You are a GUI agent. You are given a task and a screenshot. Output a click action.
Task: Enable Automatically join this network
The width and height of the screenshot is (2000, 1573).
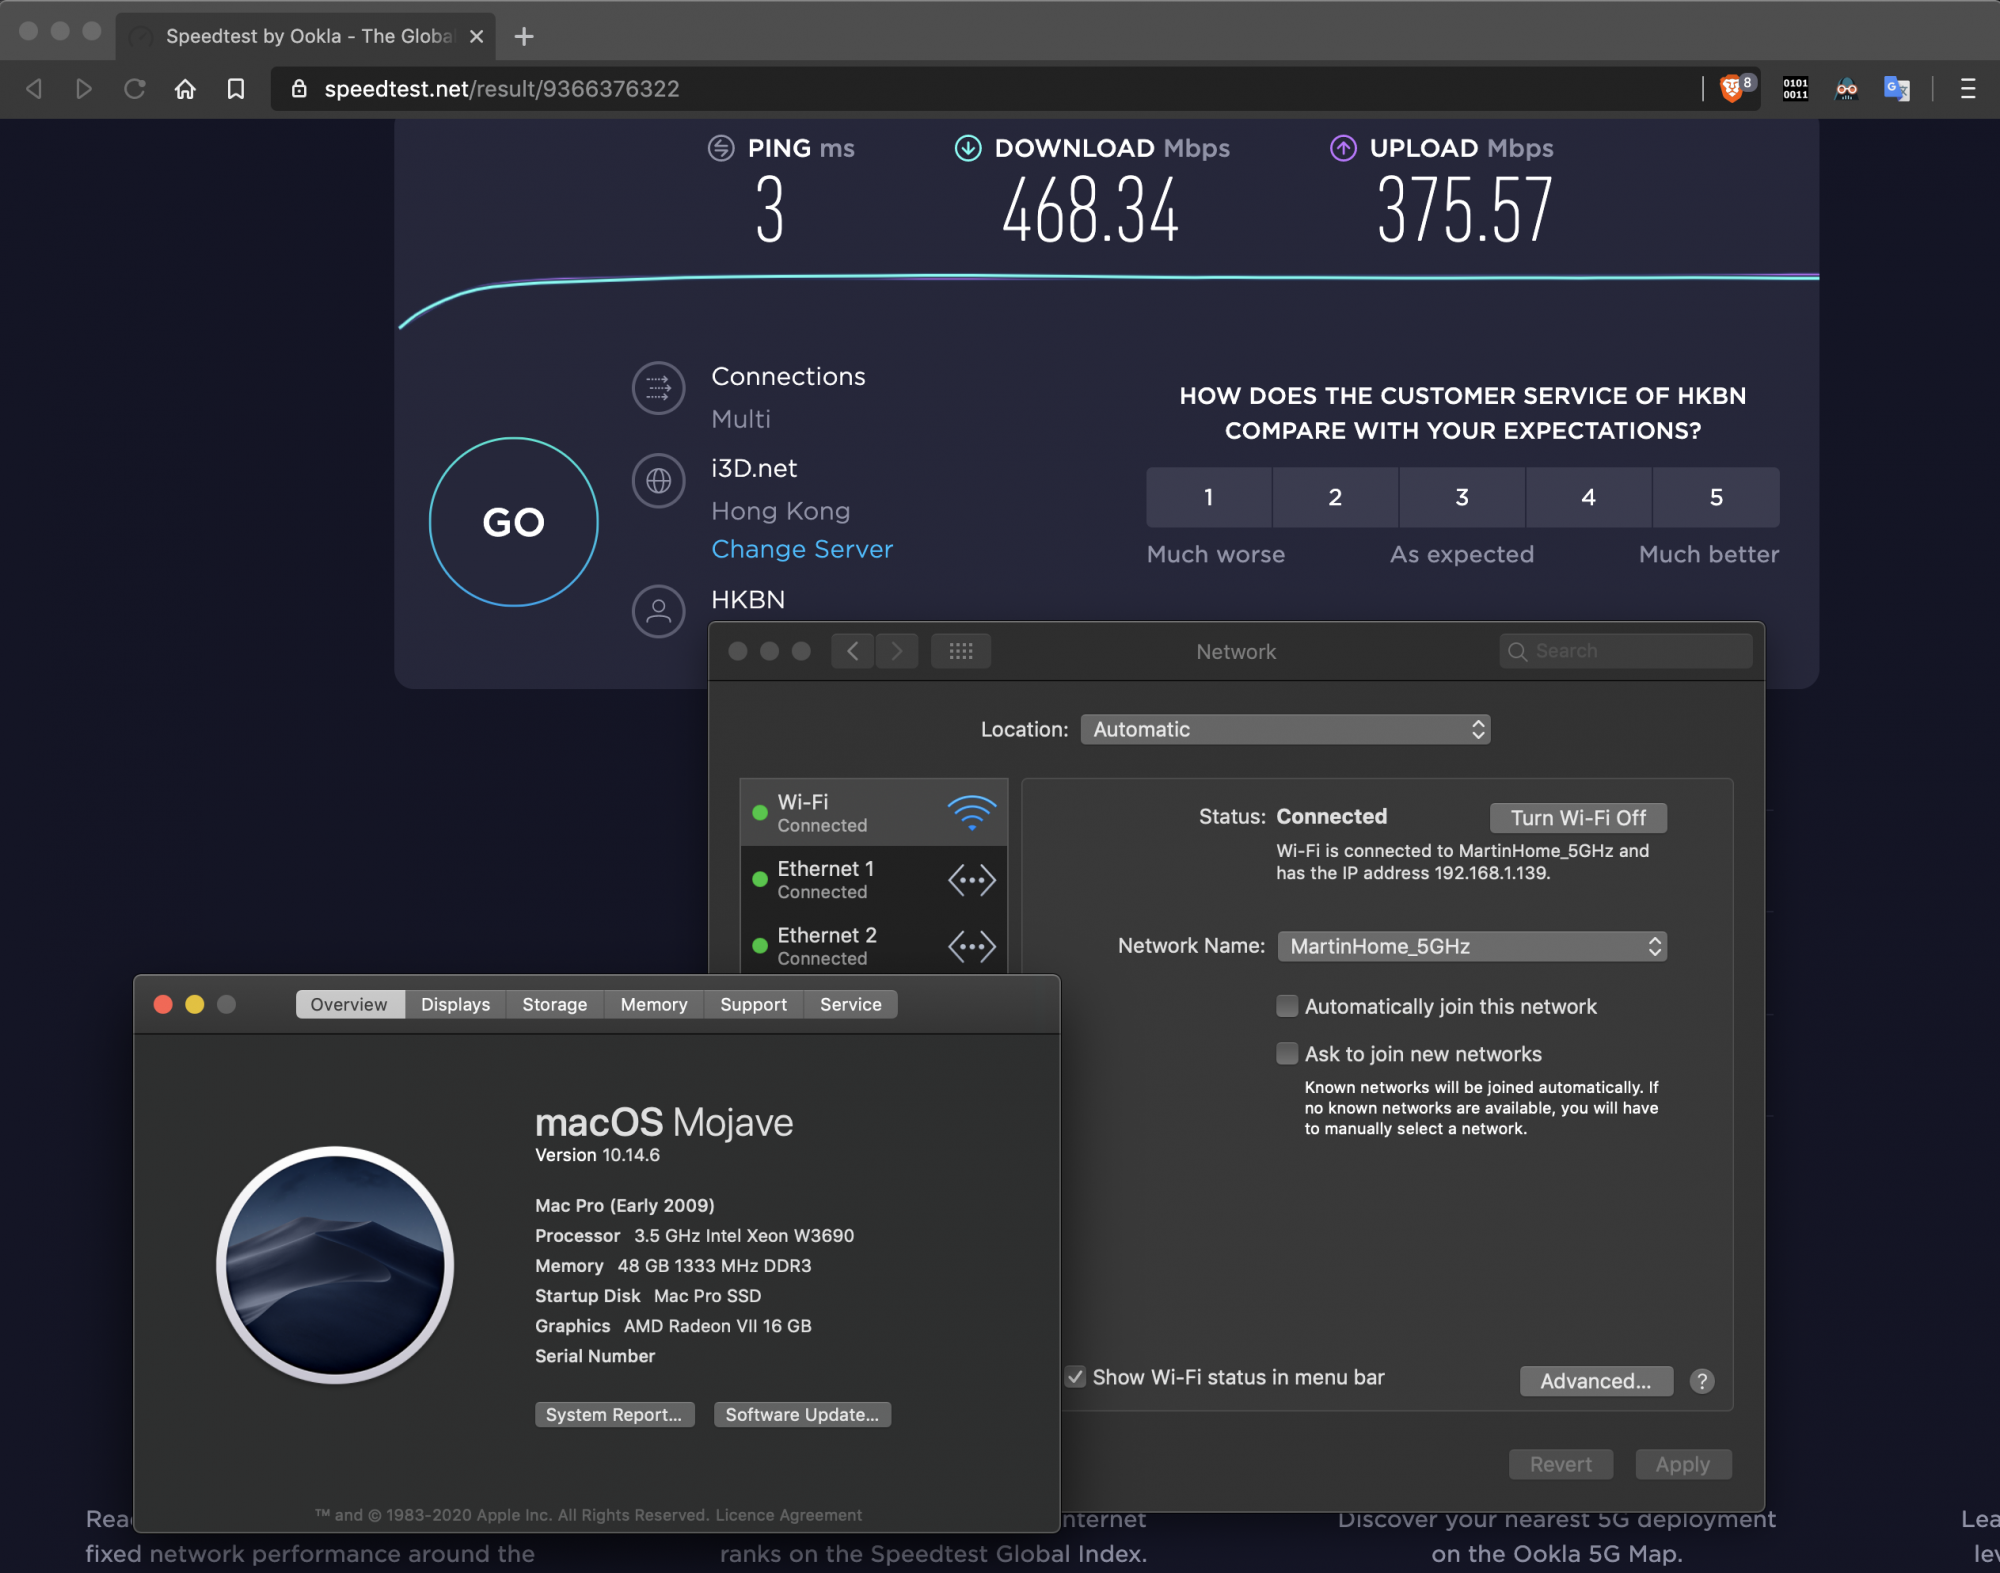[x=1287, y=1006]
